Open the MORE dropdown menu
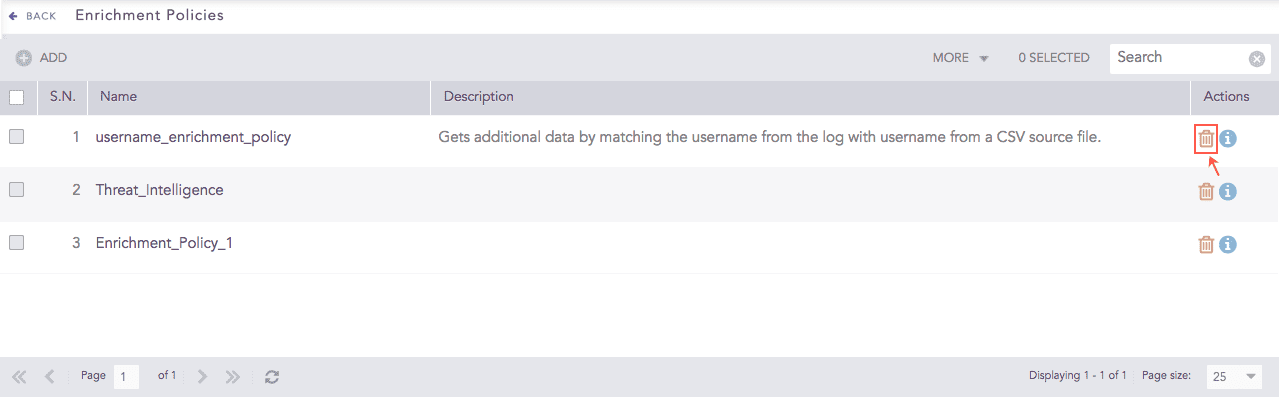Viewport: 1279px width, 397px height. [x=960, y=58]
